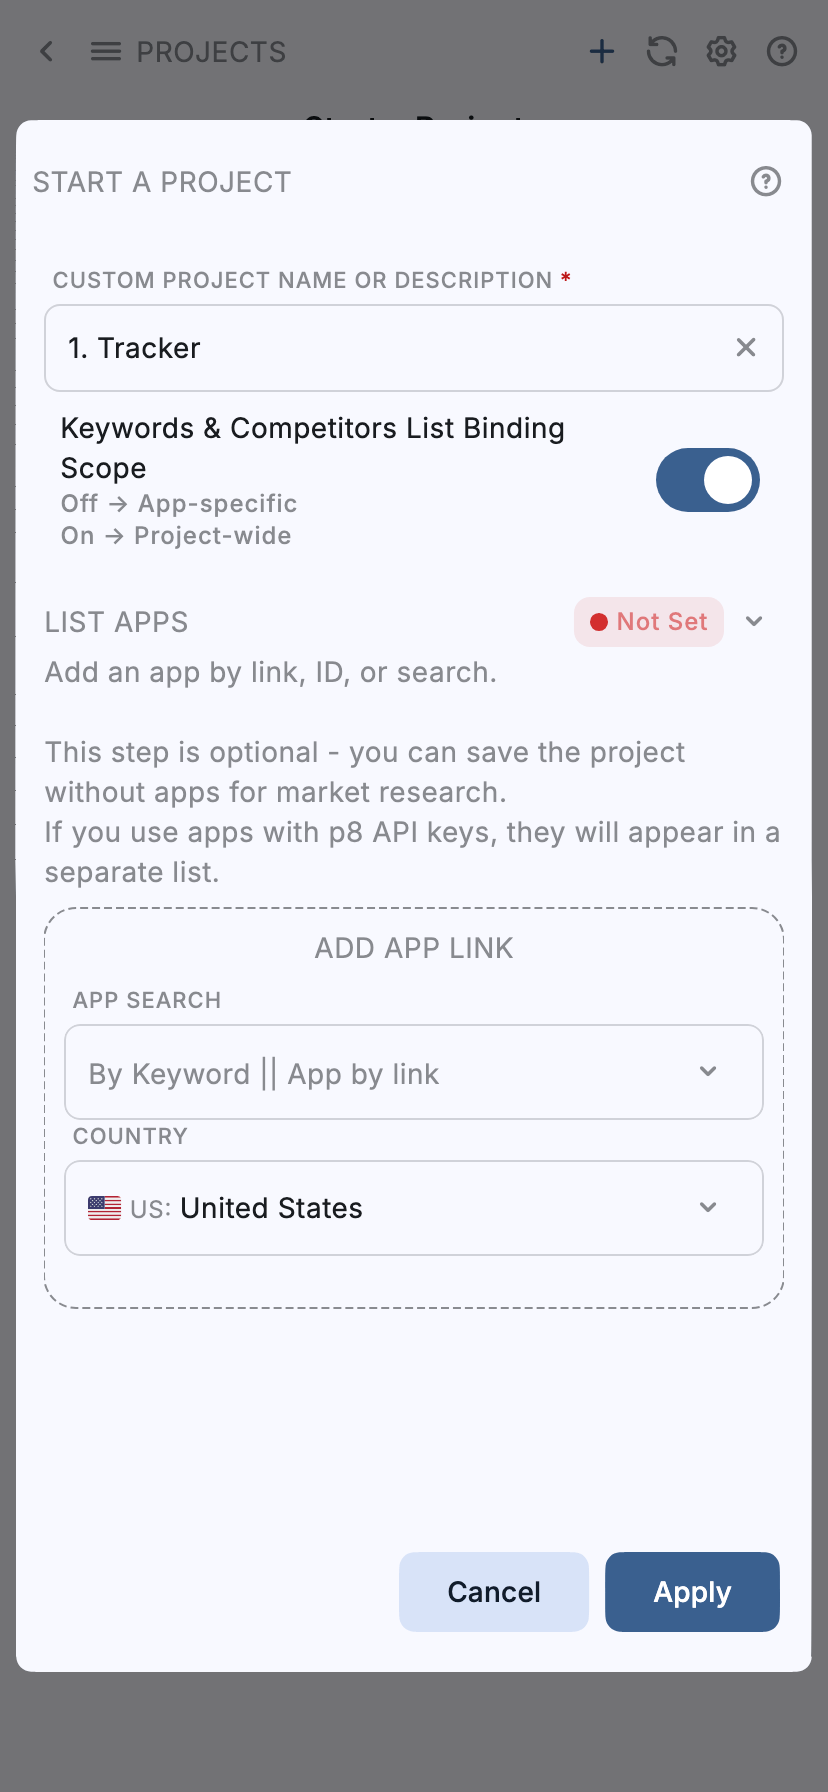Click the ADD APP LINK heading
Viewport: 828px width, 1792px height.
pos(414,948)
